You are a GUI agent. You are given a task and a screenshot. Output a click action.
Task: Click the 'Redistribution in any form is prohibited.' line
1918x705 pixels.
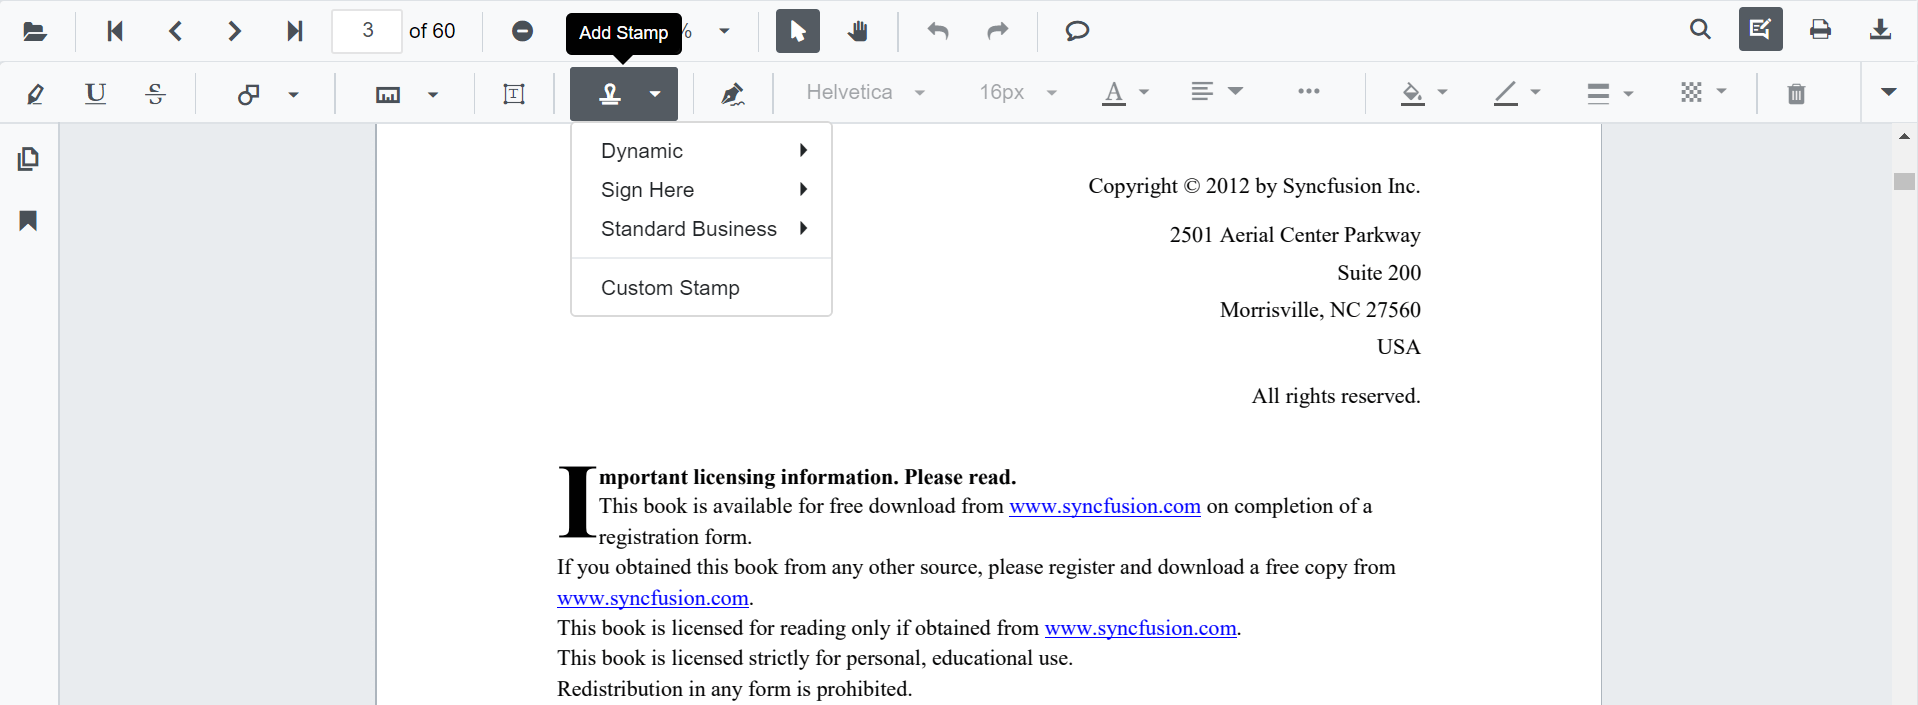pos(735,689)
